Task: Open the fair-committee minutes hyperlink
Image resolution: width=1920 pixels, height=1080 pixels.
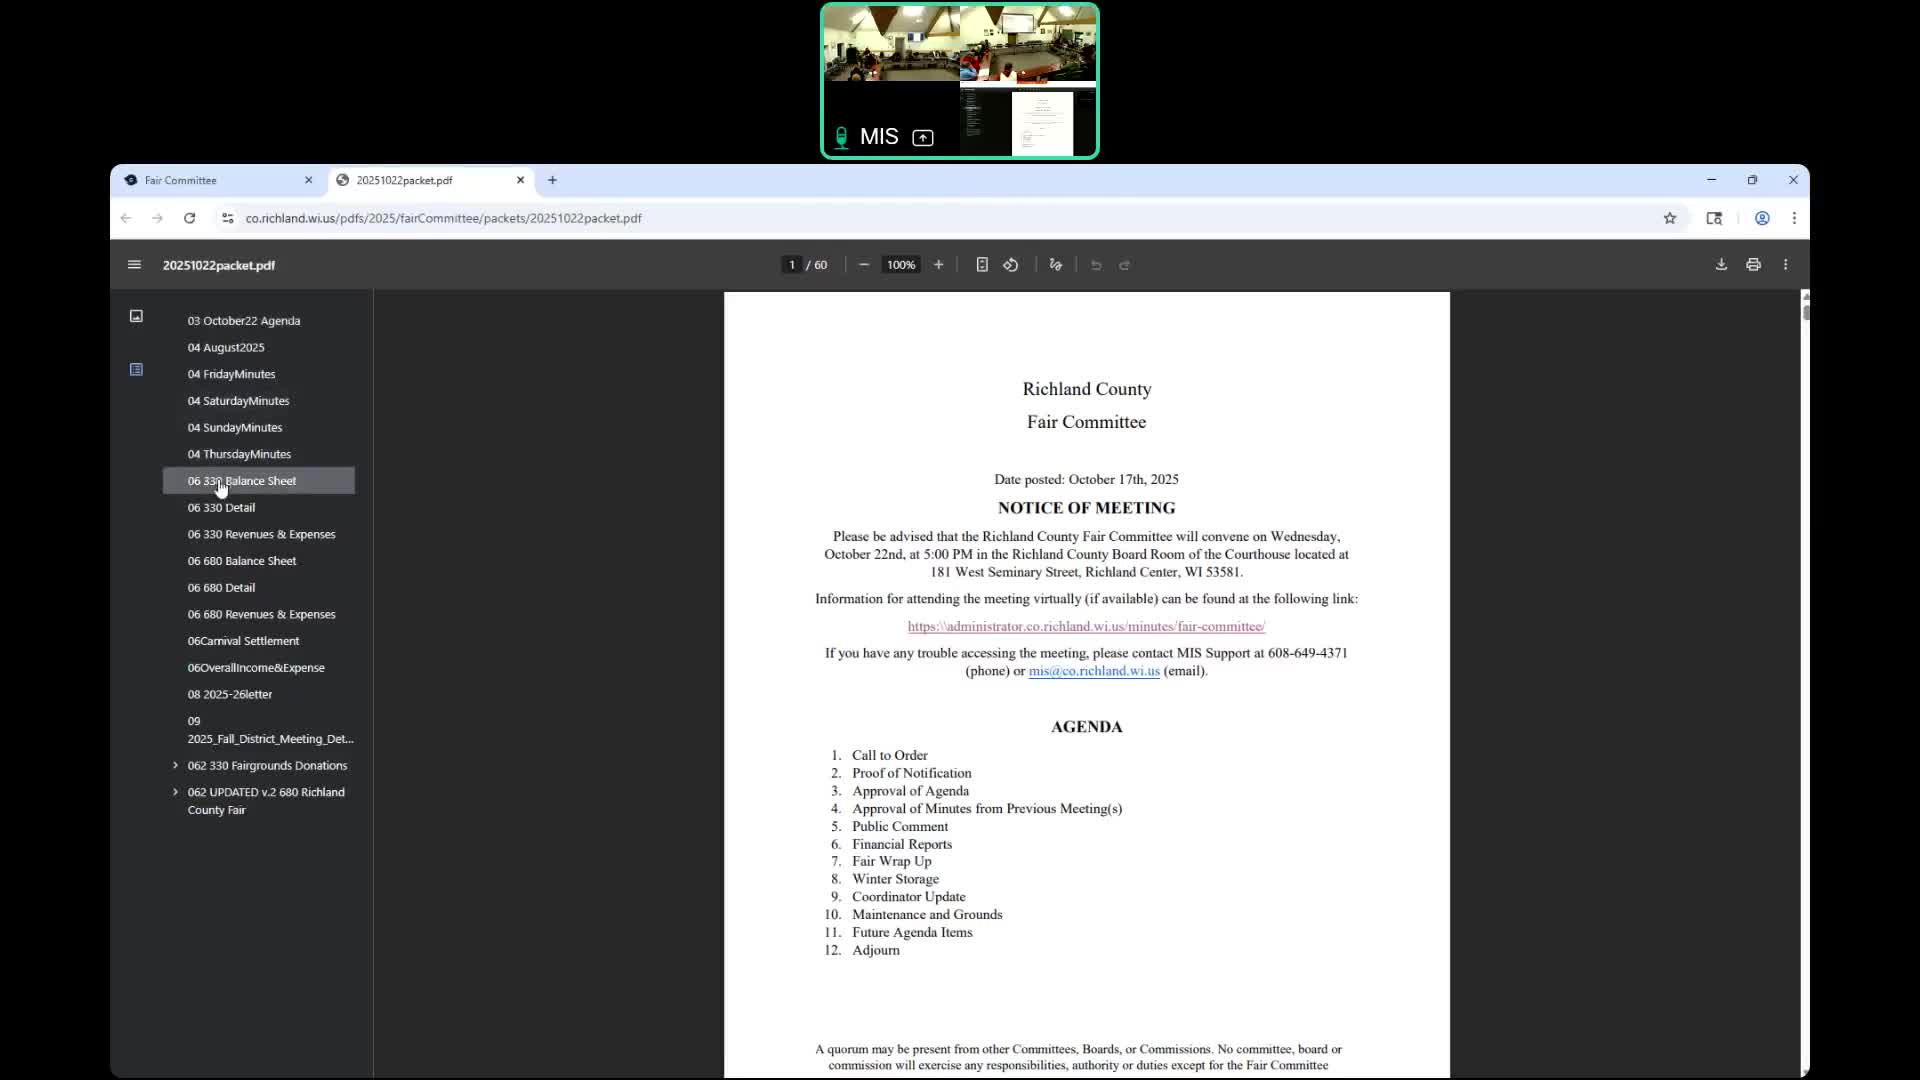Action: tap(1086, 626)
